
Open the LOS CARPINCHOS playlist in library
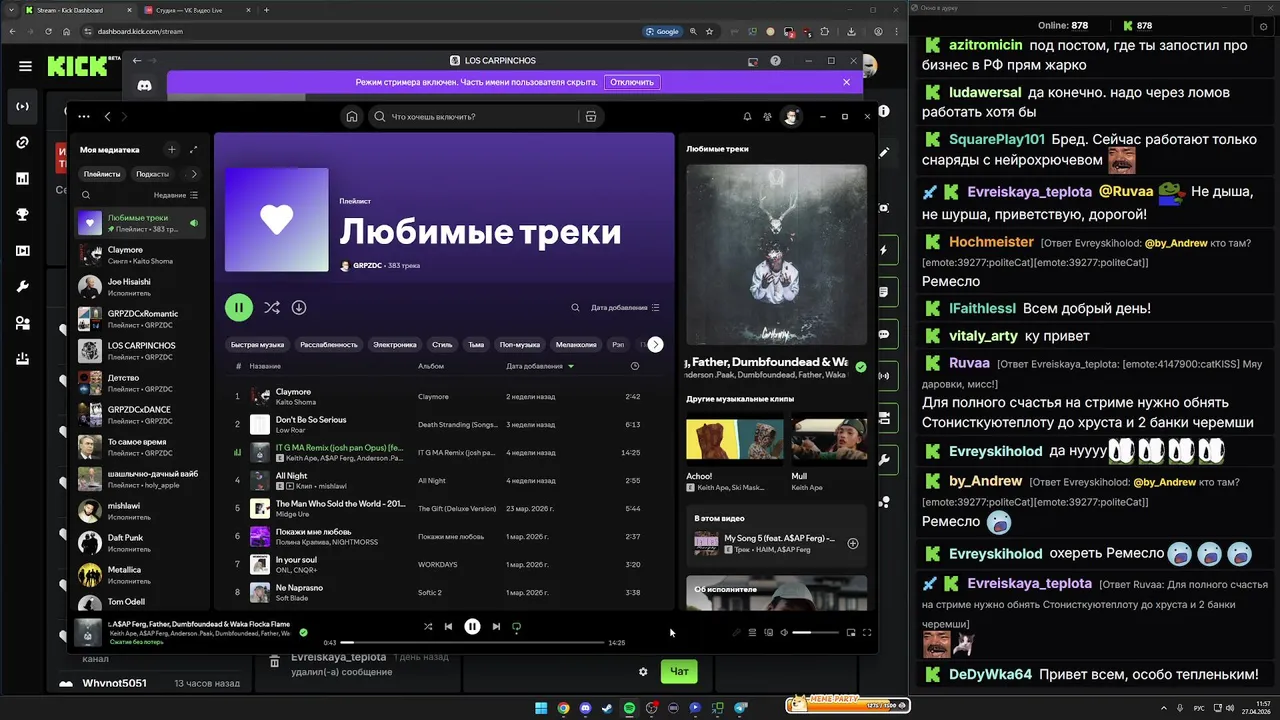[x=140, y=351]
